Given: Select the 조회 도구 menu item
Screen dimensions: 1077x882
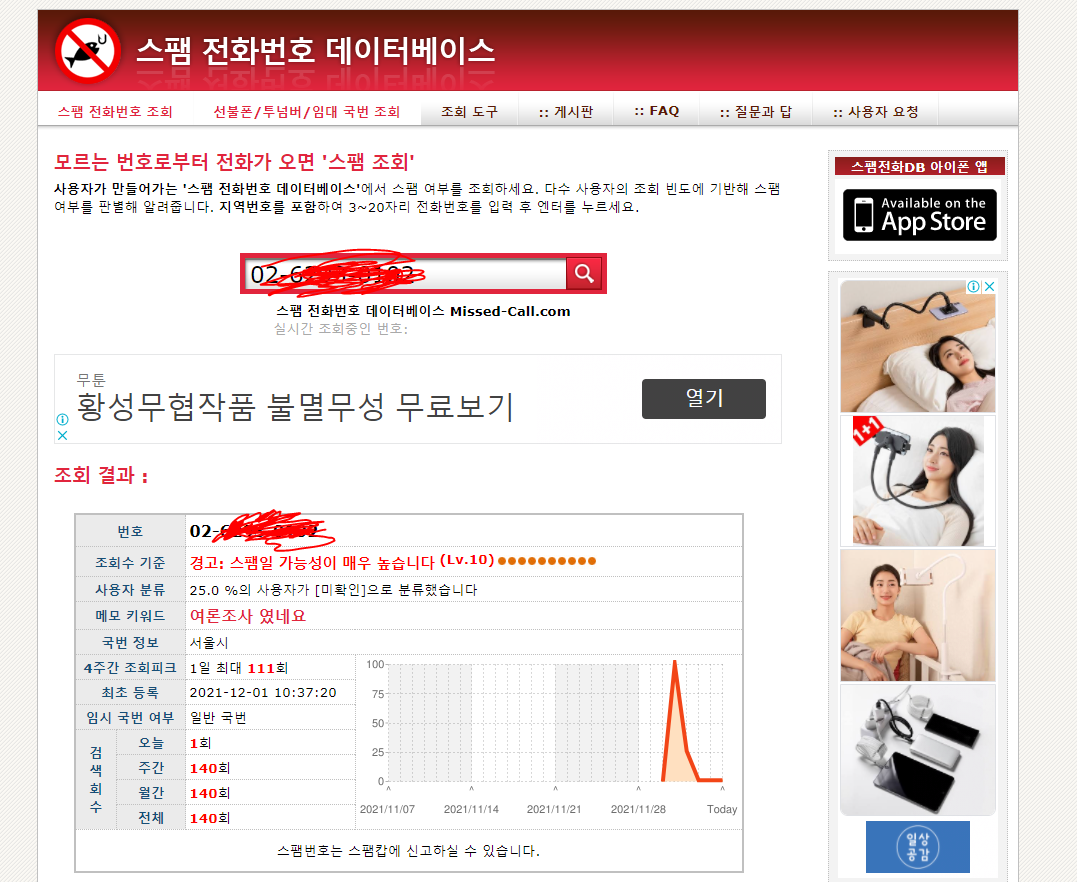Looking at the screenshot, I should pyautogui.click(x=468, y=111).
